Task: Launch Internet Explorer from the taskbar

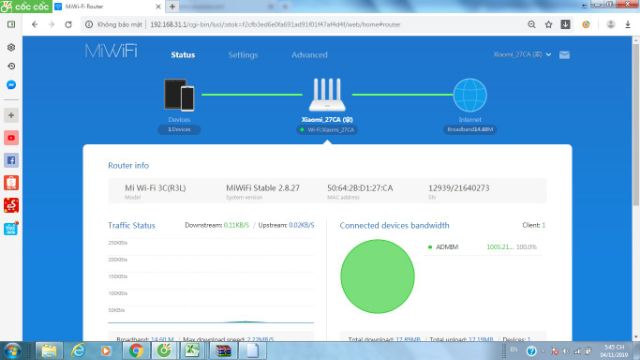Action: click(x=78, y=351)
